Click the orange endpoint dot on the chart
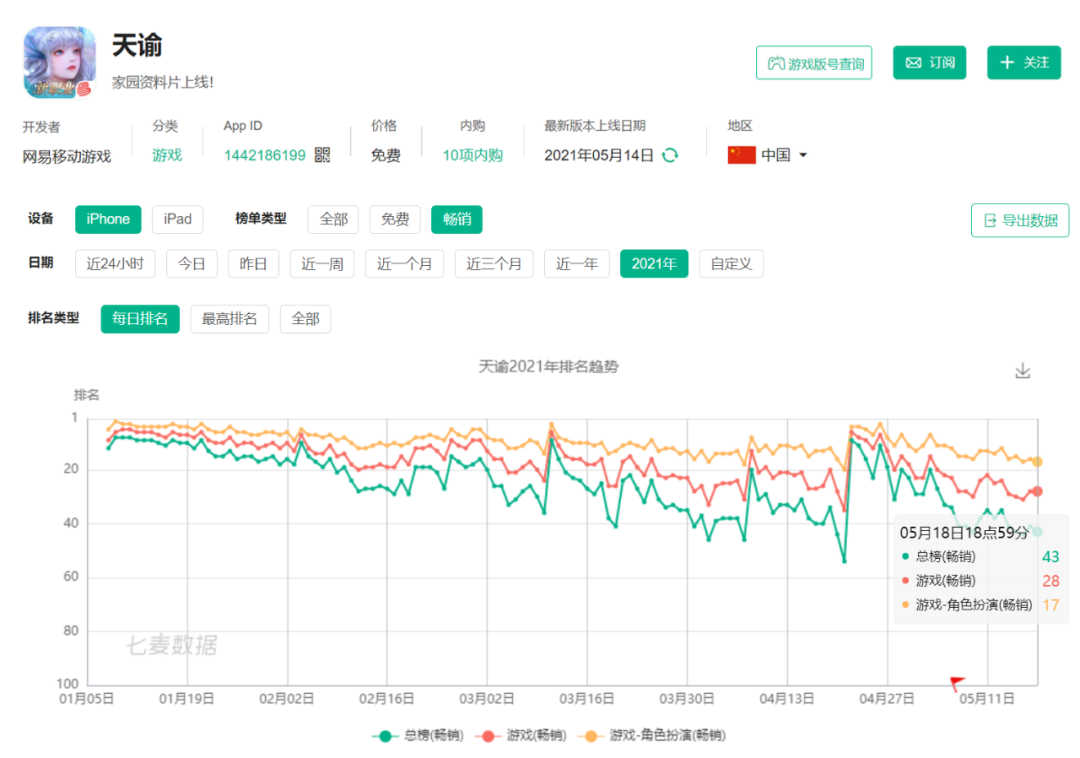 click(1037, 462)
